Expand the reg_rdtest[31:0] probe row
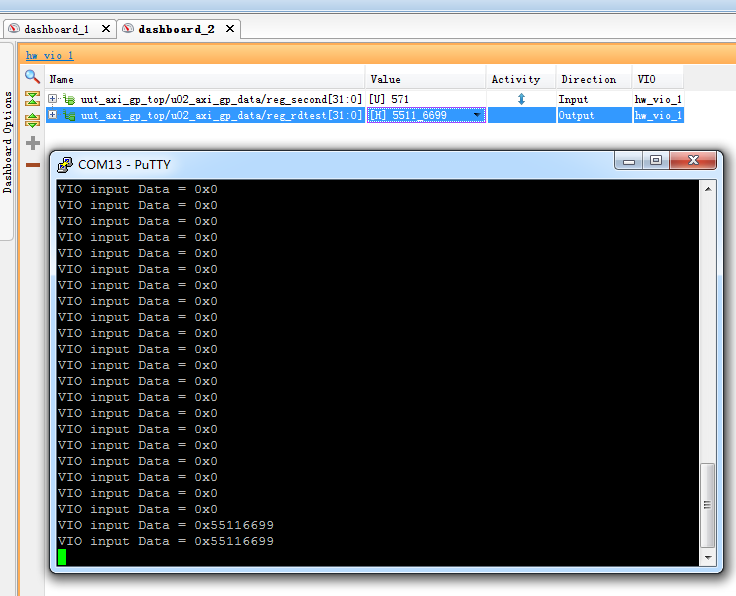Image resolution: width=736 pixels, height=596 pixels. click(x=53, y=115)
